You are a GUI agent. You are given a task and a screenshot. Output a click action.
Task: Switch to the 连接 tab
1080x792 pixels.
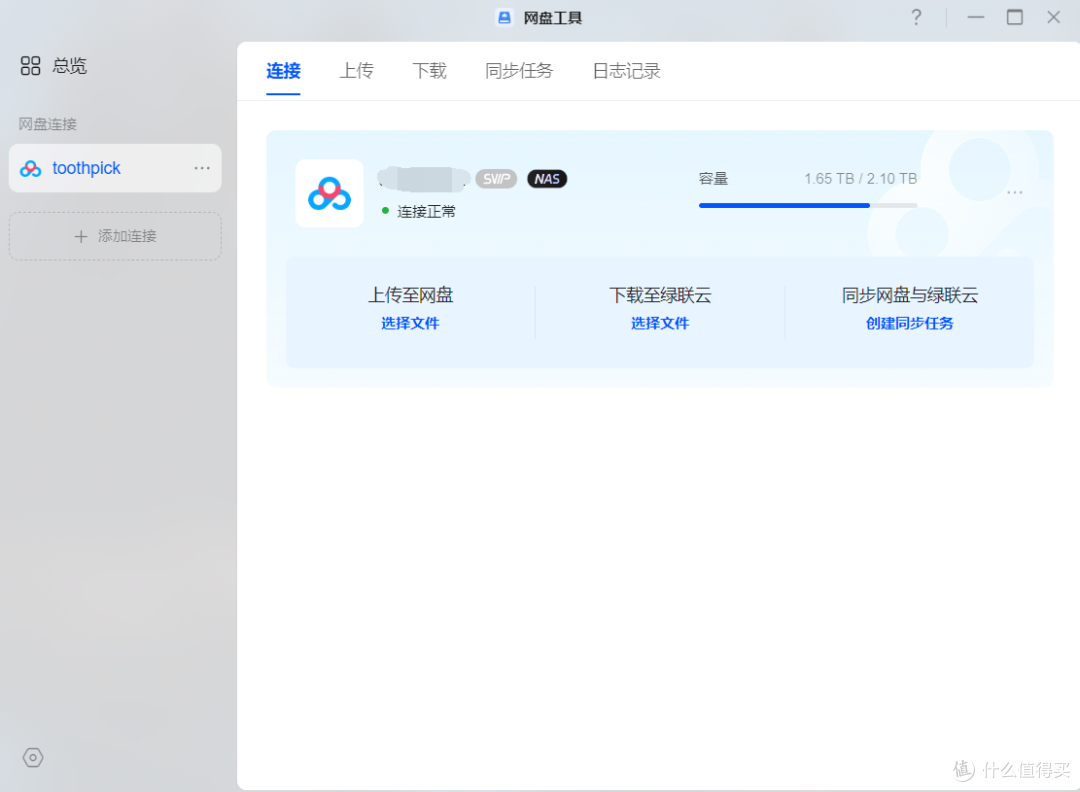[x=283, y=71]
